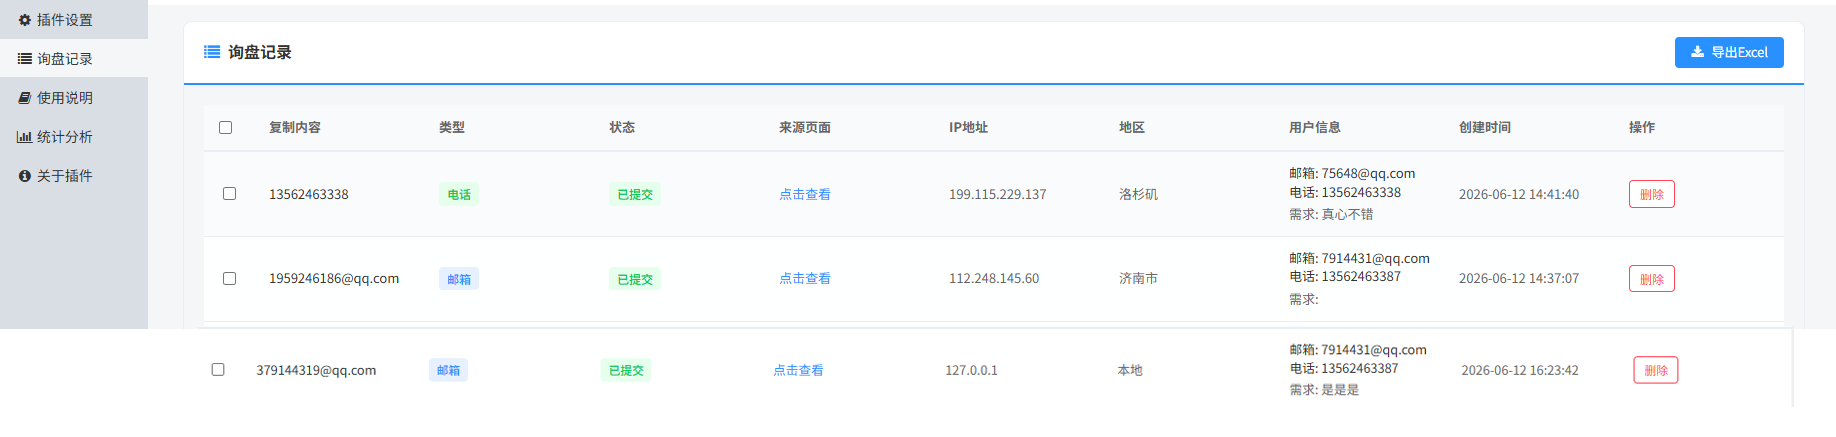
Task: Click the book icon beside 使用说明
Action: pyautogui.click(x=25, y=98)
